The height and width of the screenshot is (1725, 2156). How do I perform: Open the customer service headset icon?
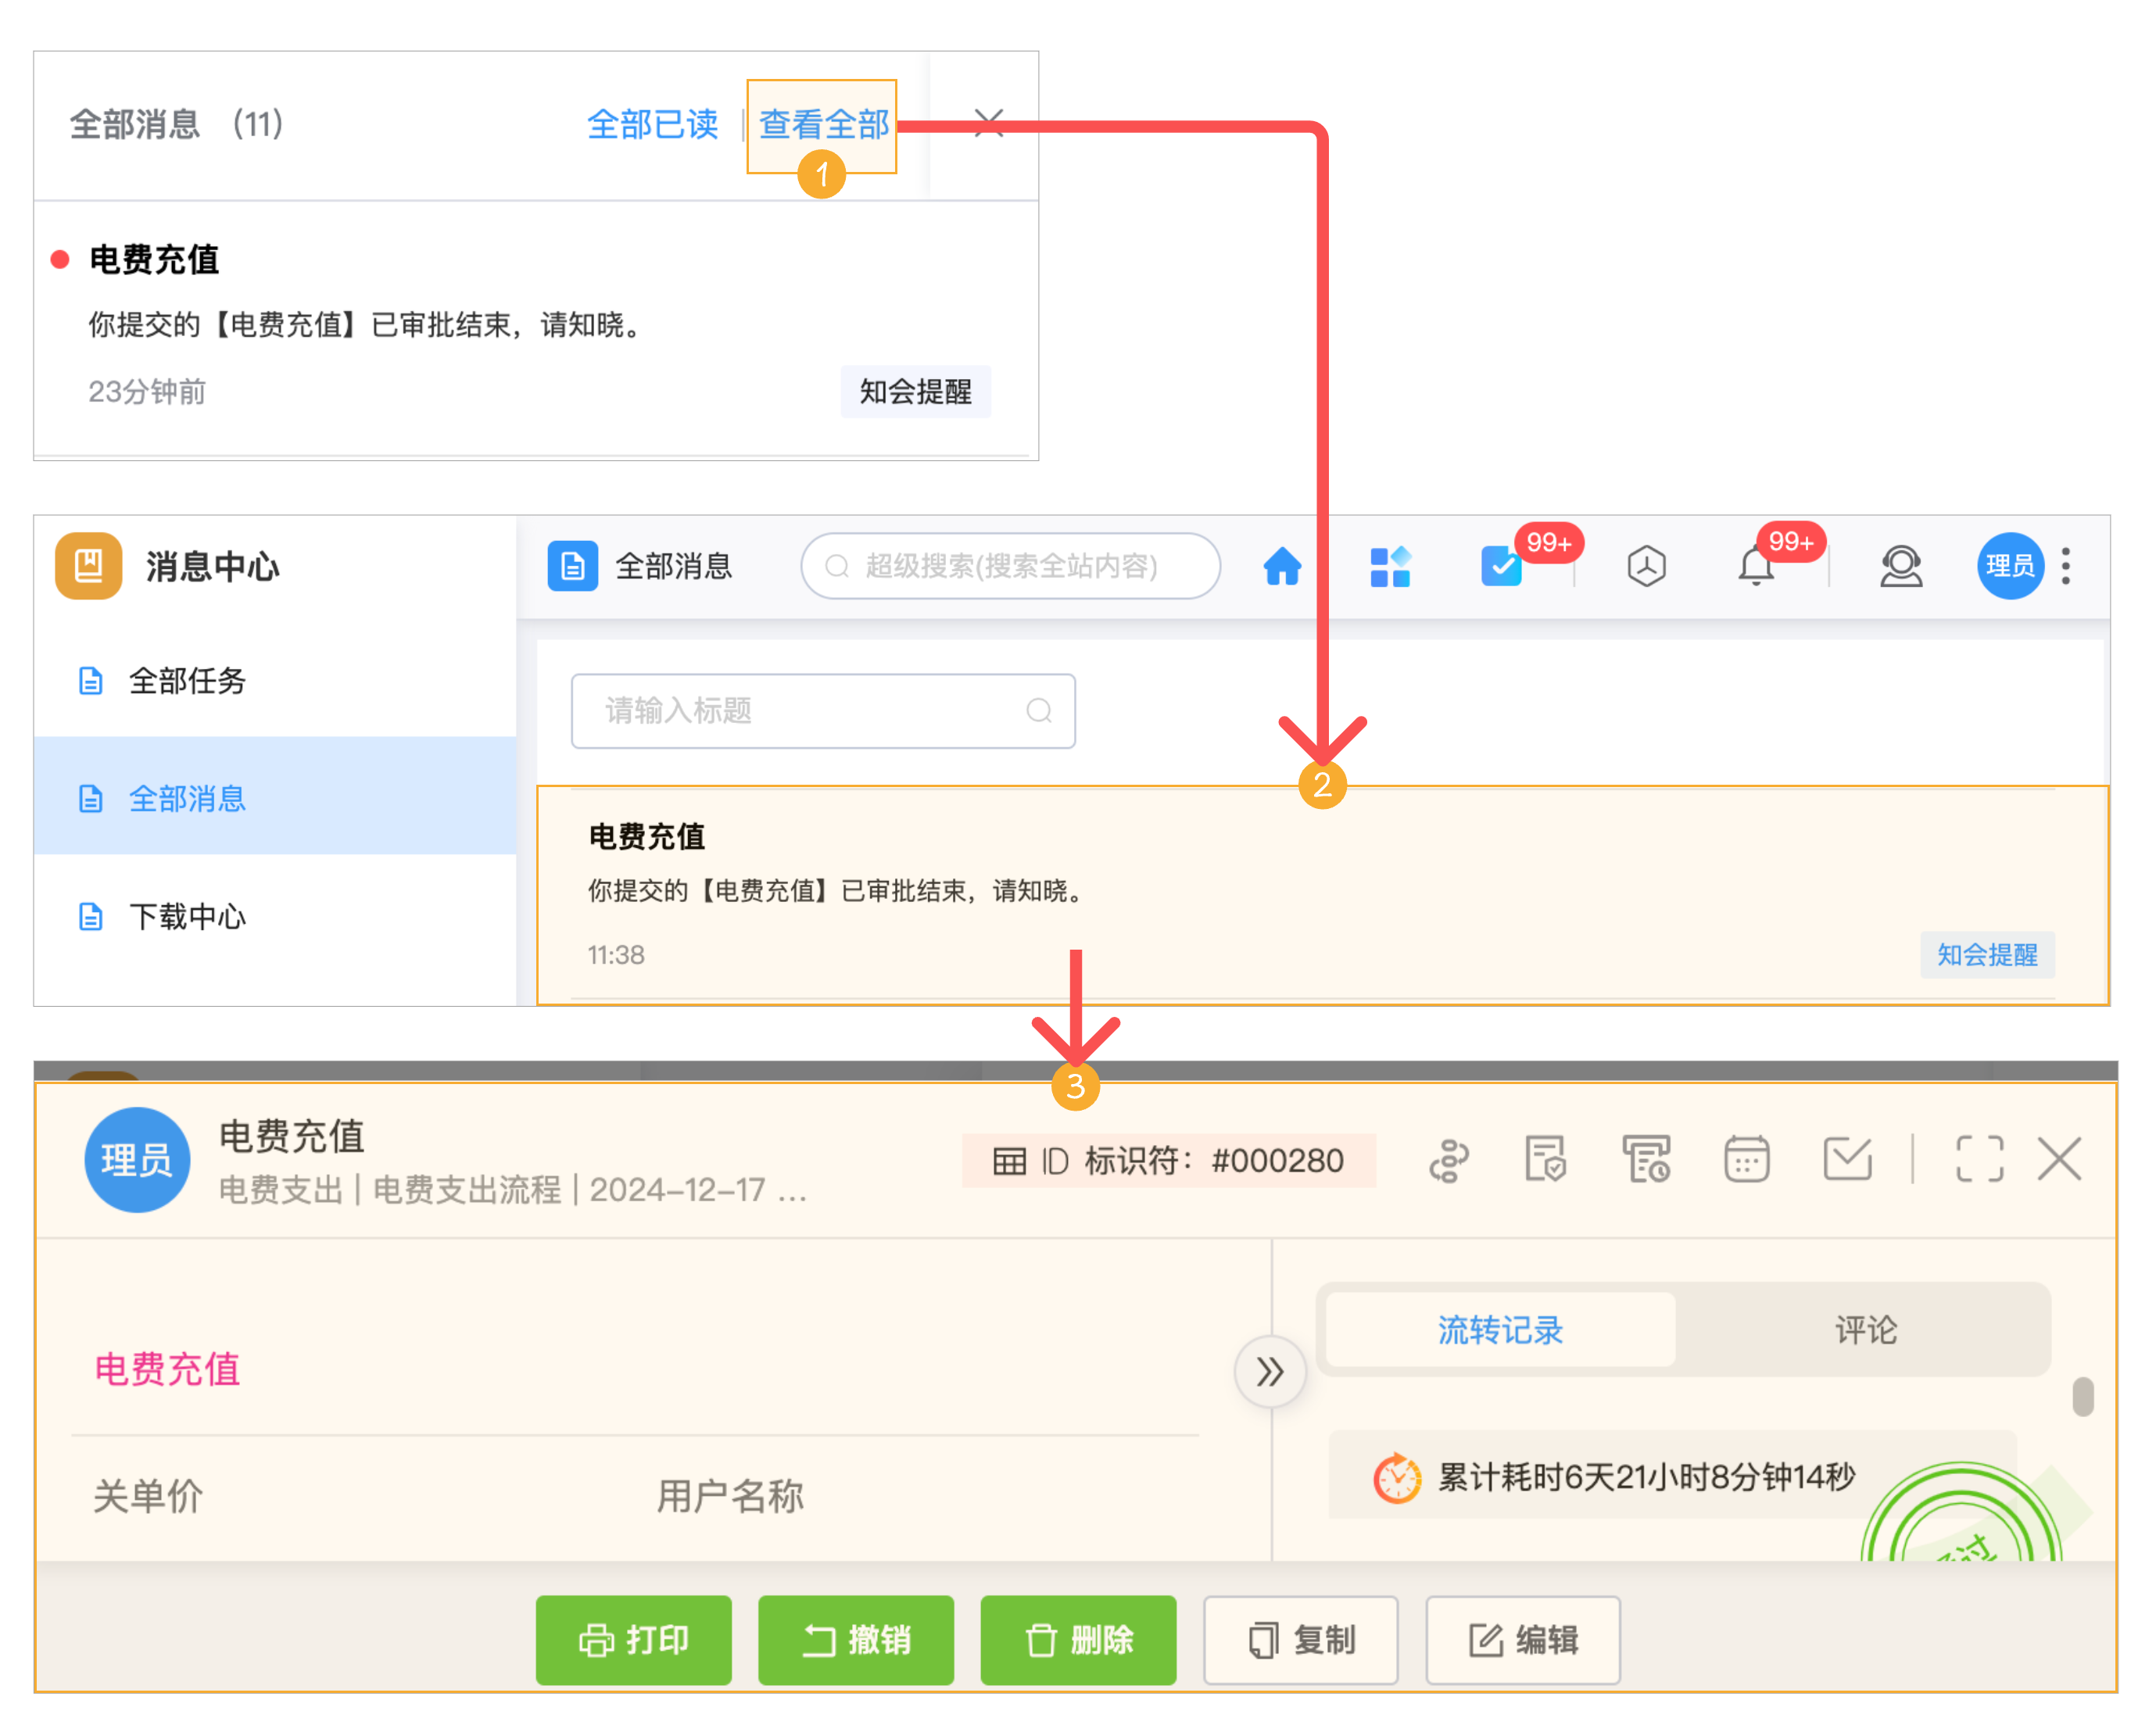pos(1900,567)
